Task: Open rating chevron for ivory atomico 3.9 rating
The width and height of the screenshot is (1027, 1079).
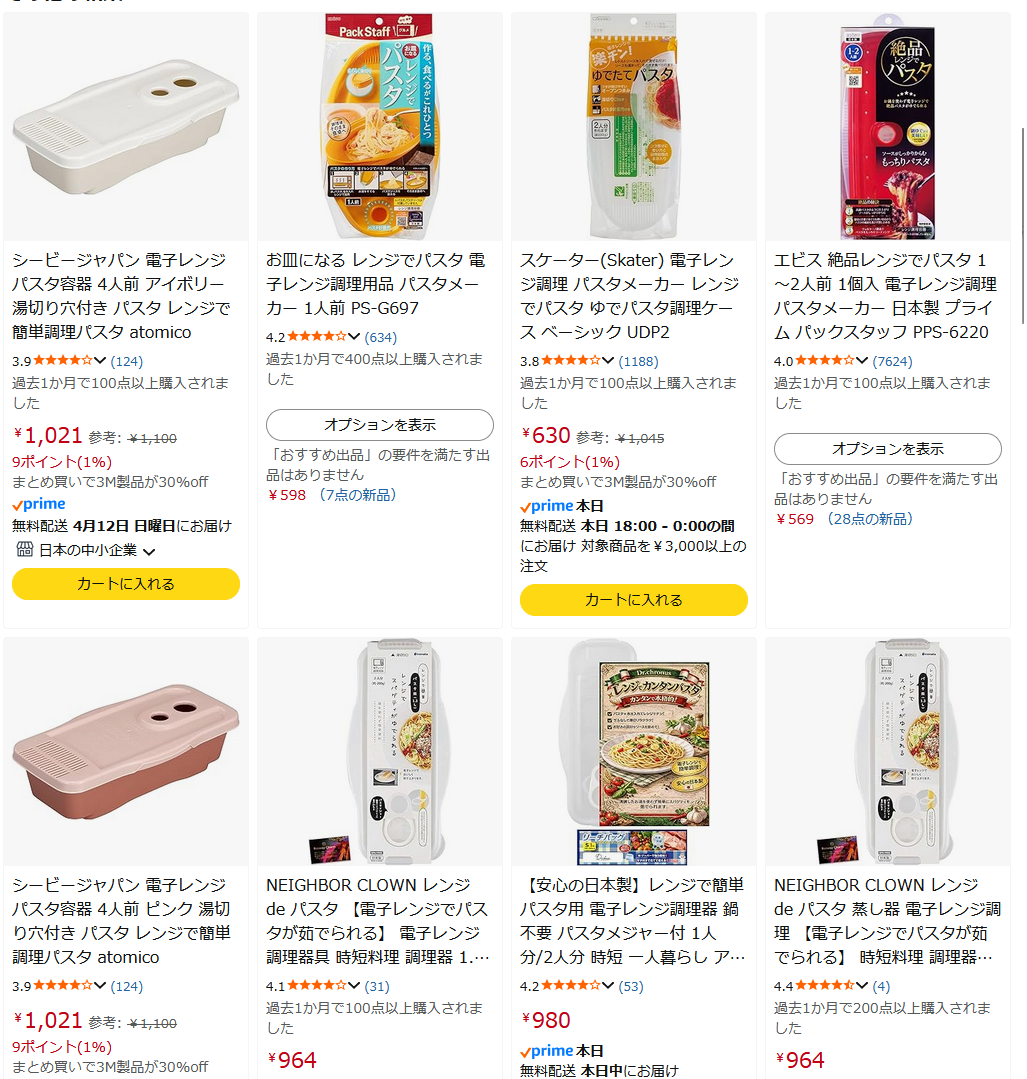Action: [100, 361]
